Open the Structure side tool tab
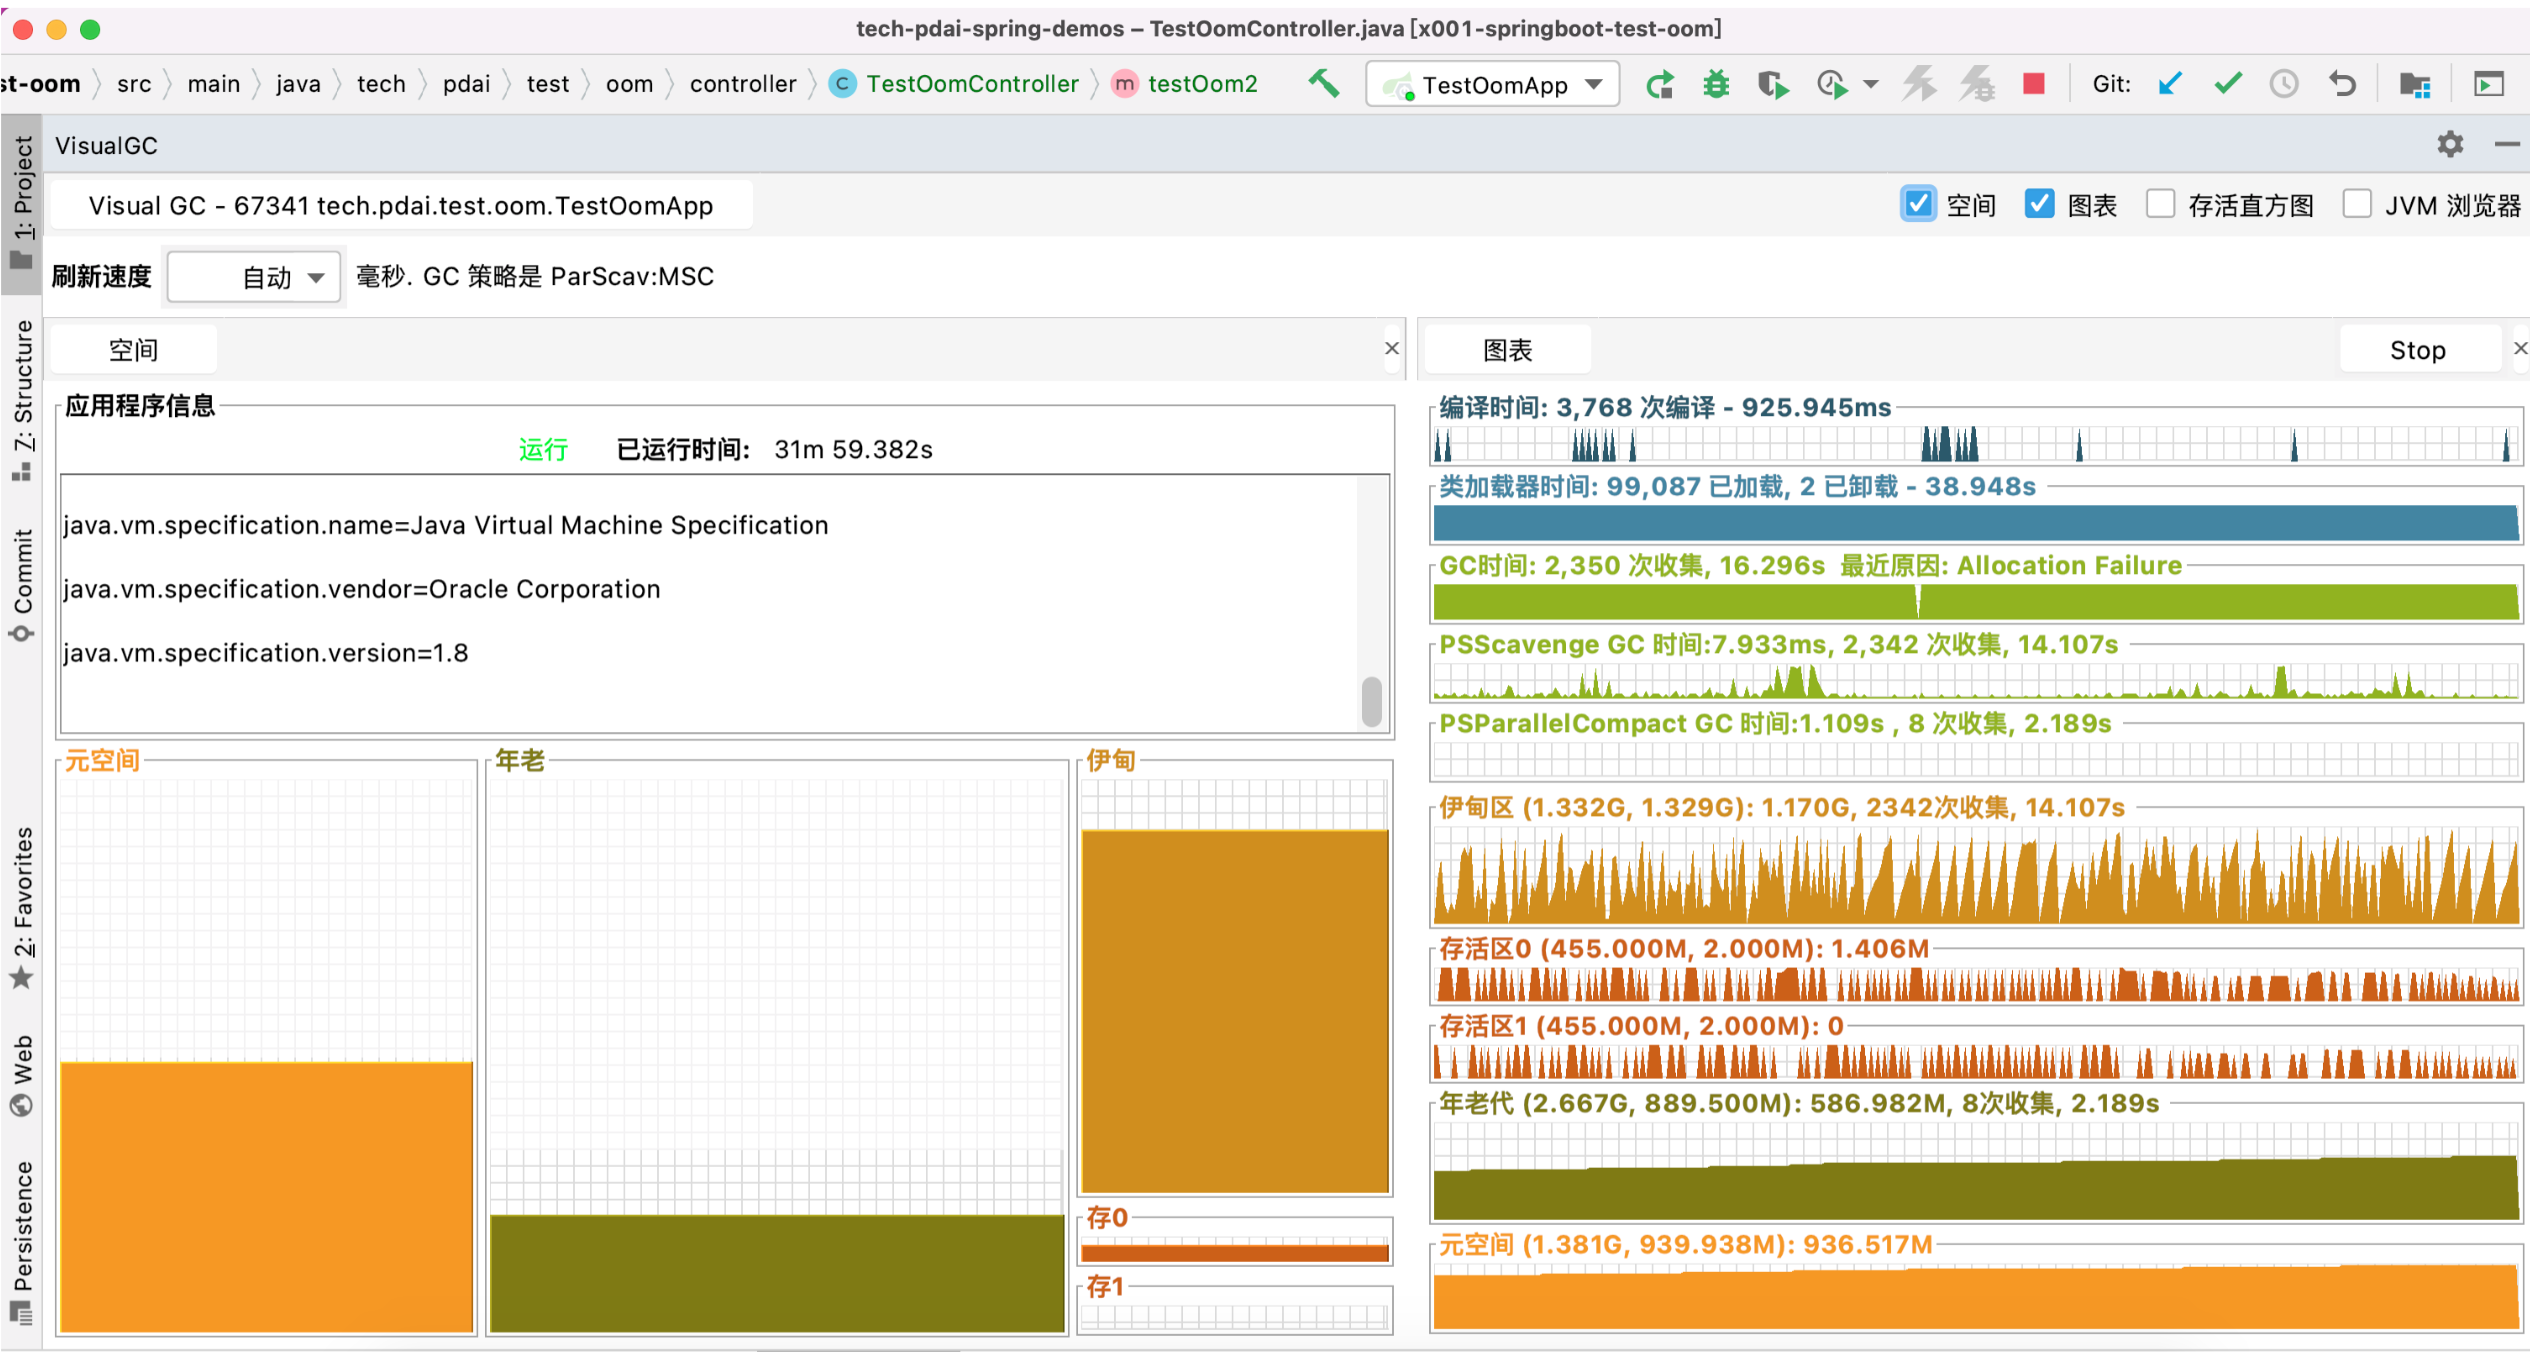Viewport: 2530px width, 1352px height. coord(22,400)
